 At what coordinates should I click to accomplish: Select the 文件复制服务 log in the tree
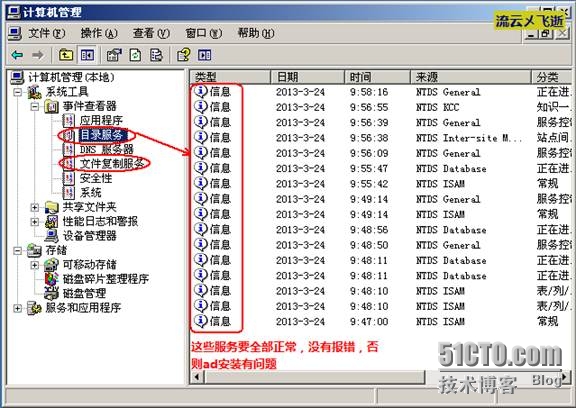pos(112,164)
